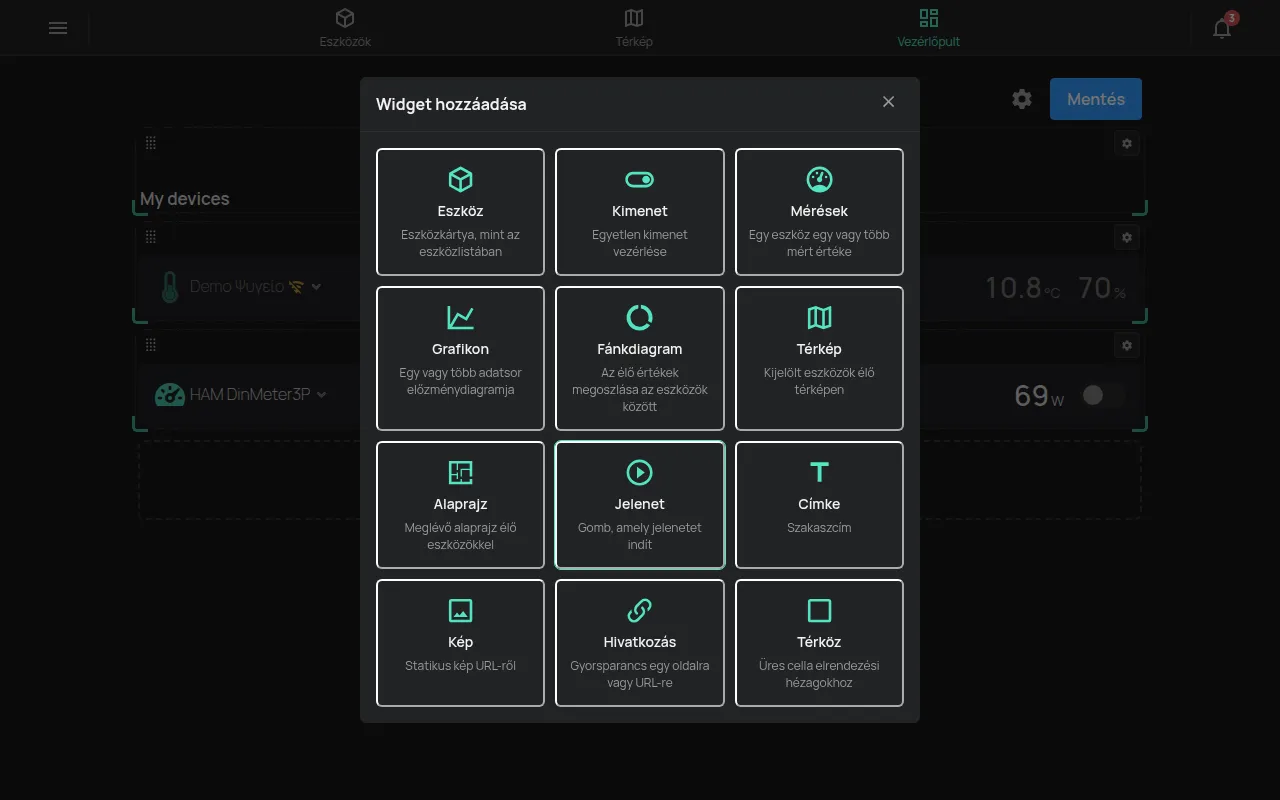Click the 69 W power reading
The image size is (1280, 800).
coord(1039,396)
